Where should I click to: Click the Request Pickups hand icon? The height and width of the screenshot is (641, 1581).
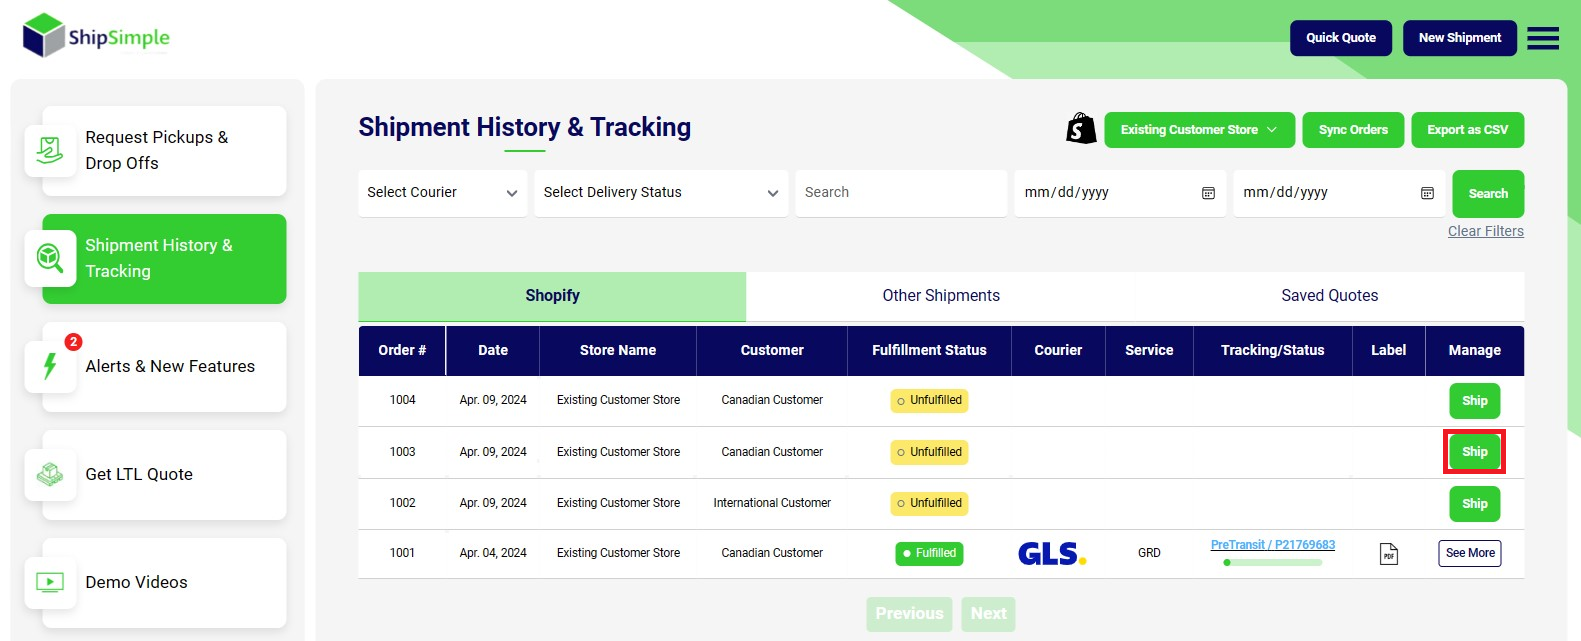click(x=50, y=151)
